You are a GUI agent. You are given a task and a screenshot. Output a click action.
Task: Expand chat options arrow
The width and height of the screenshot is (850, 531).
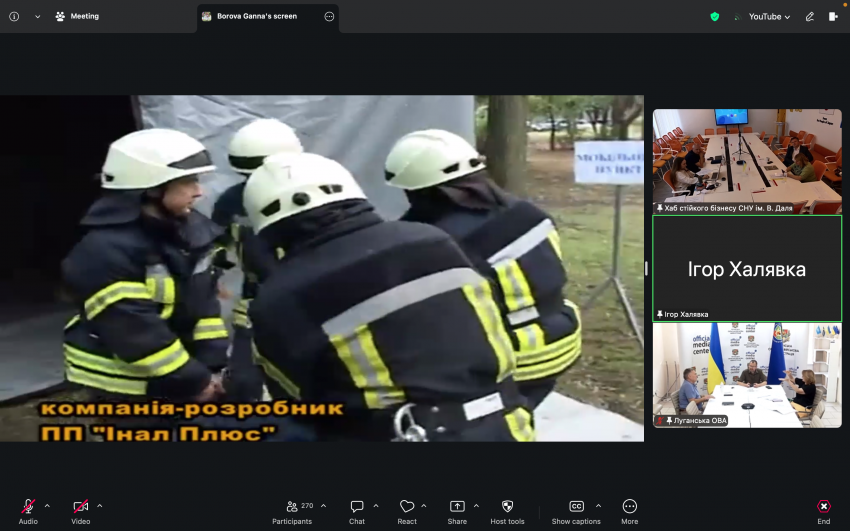(376, 506)
